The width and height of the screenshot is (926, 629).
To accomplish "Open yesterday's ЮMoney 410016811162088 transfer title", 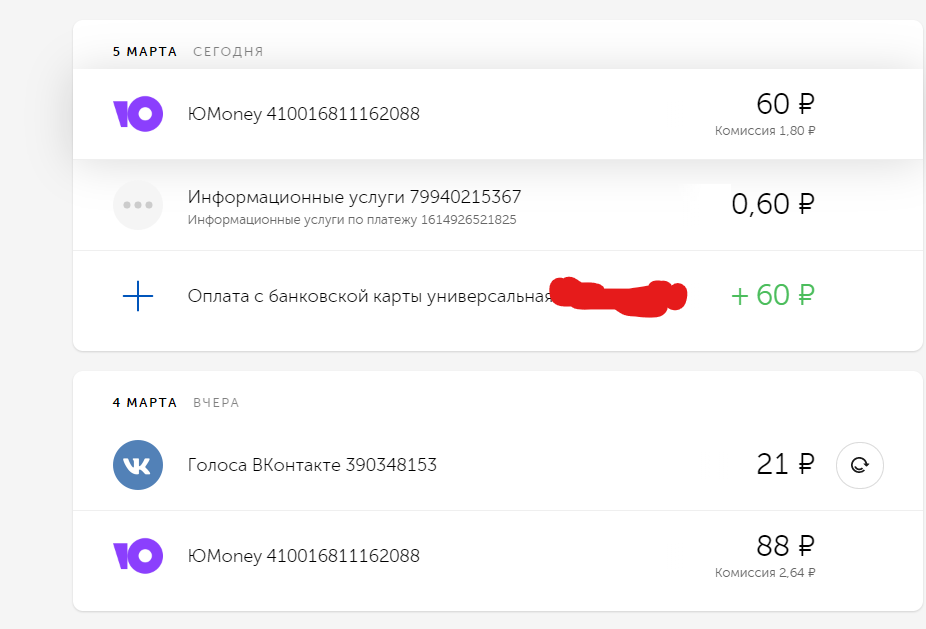I will 303,556.
